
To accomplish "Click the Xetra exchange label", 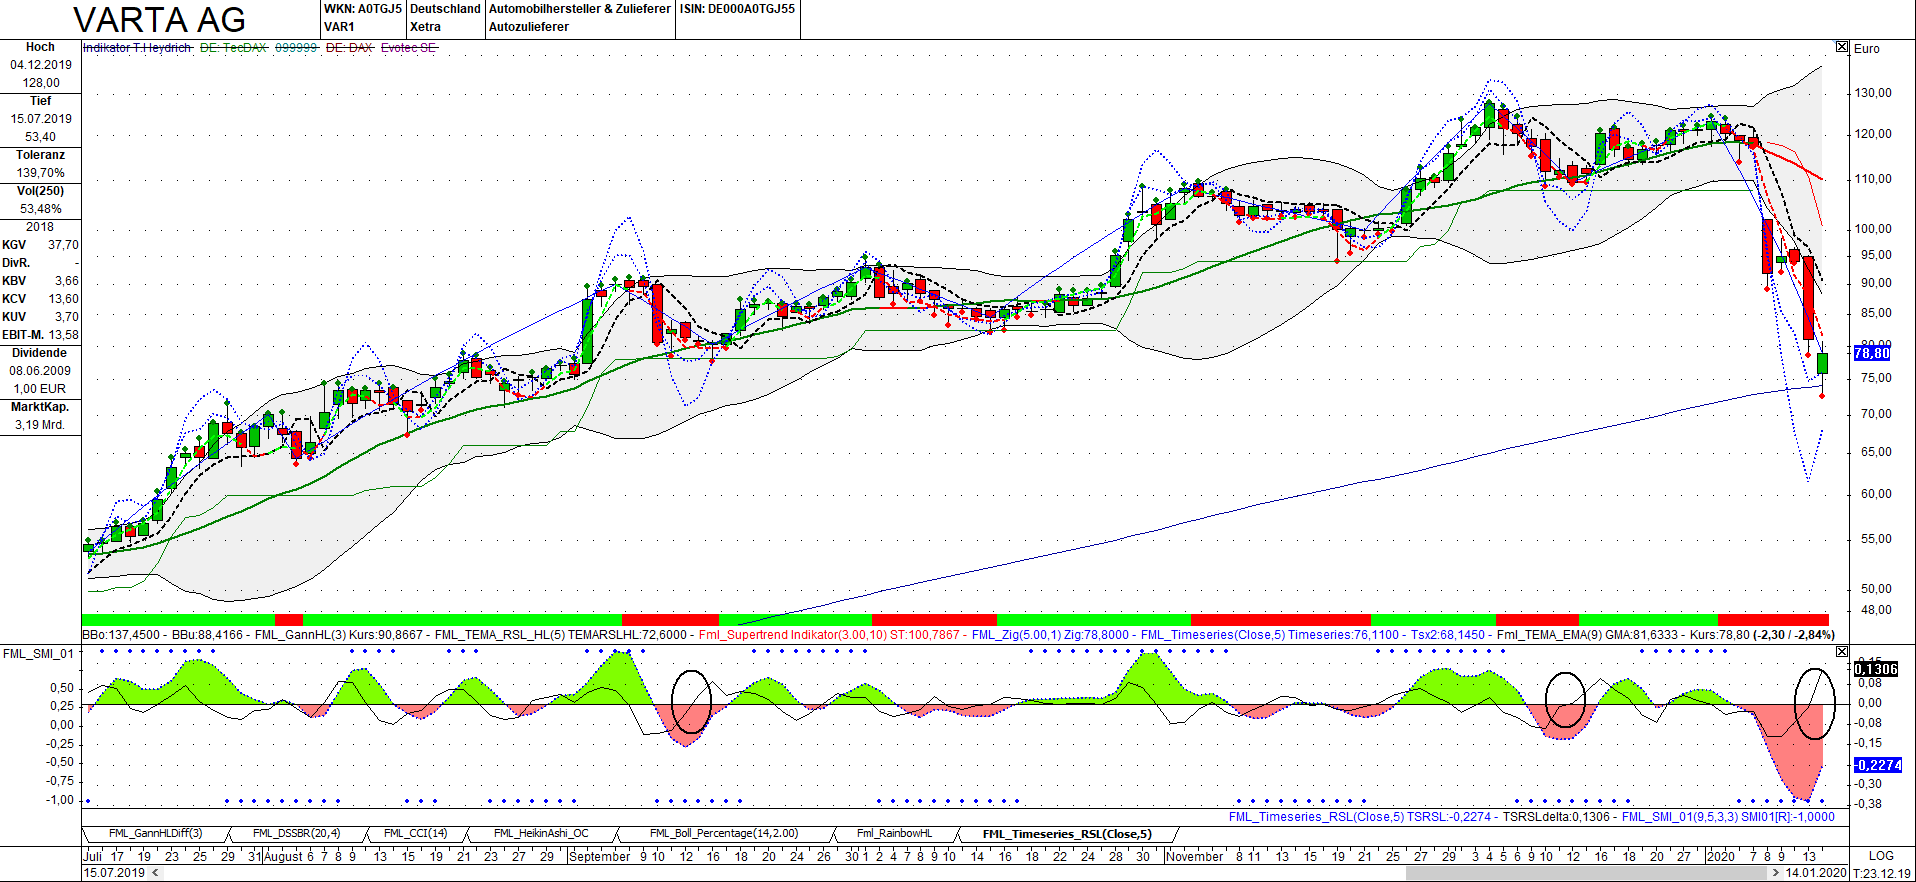I will (x=425, y=27).
